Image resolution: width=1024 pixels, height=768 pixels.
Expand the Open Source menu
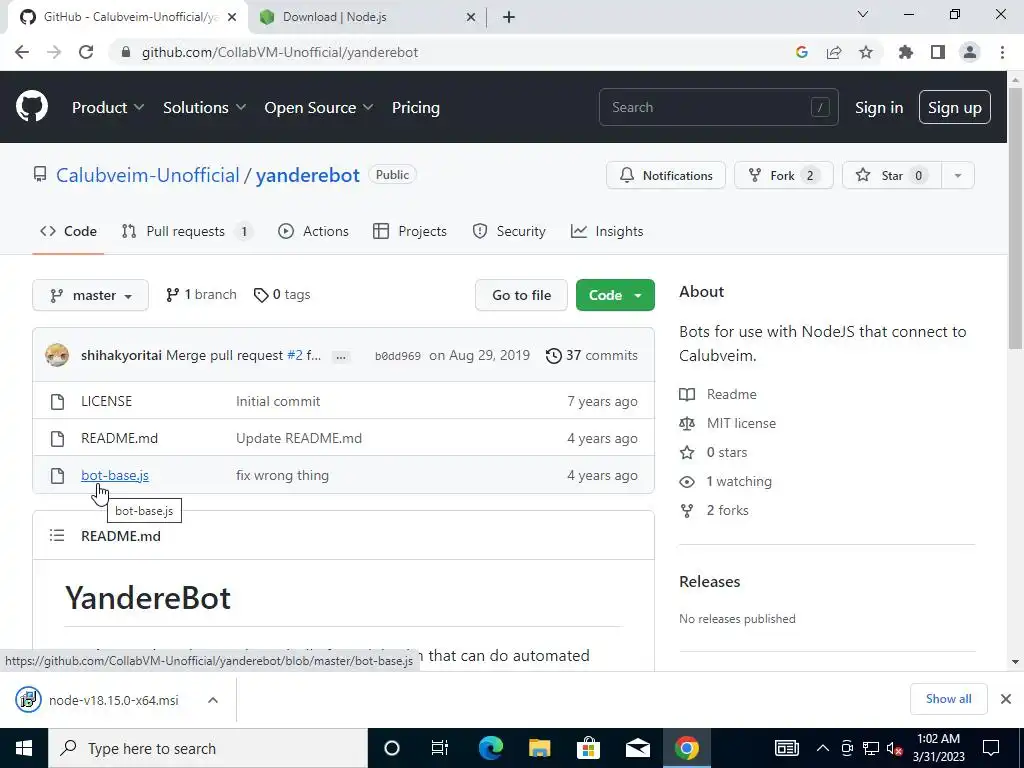(319, 107)
